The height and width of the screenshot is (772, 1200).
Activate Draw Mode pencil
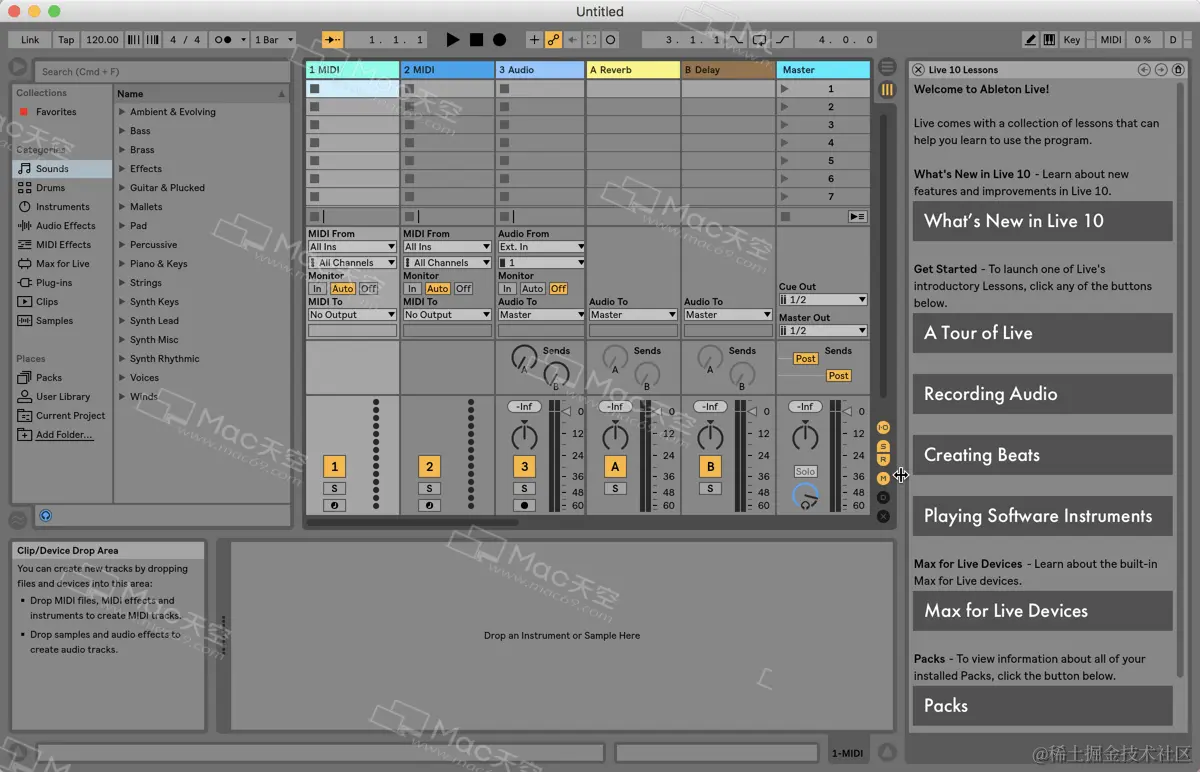[x=1031, y=40]
